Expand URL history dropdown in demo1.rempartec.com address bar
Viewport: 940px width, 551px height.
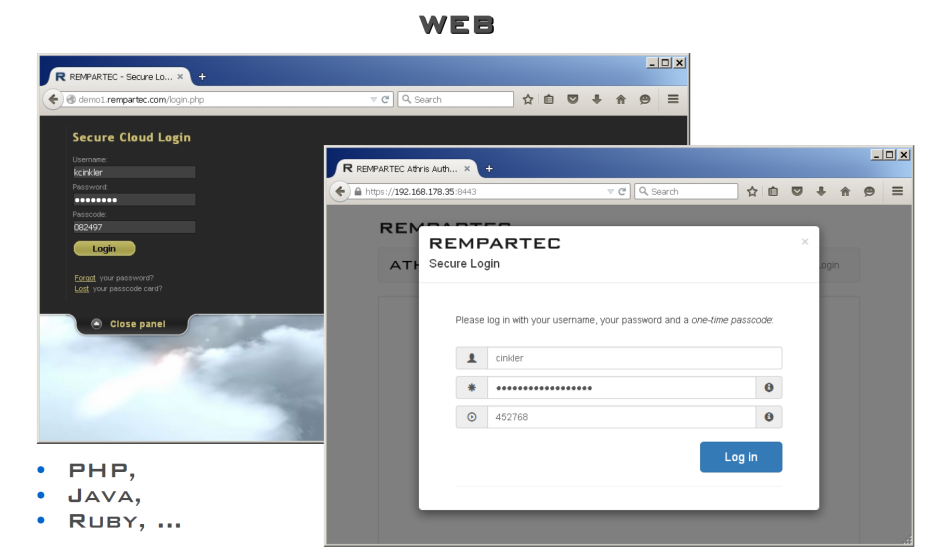(x=373, y=100)
